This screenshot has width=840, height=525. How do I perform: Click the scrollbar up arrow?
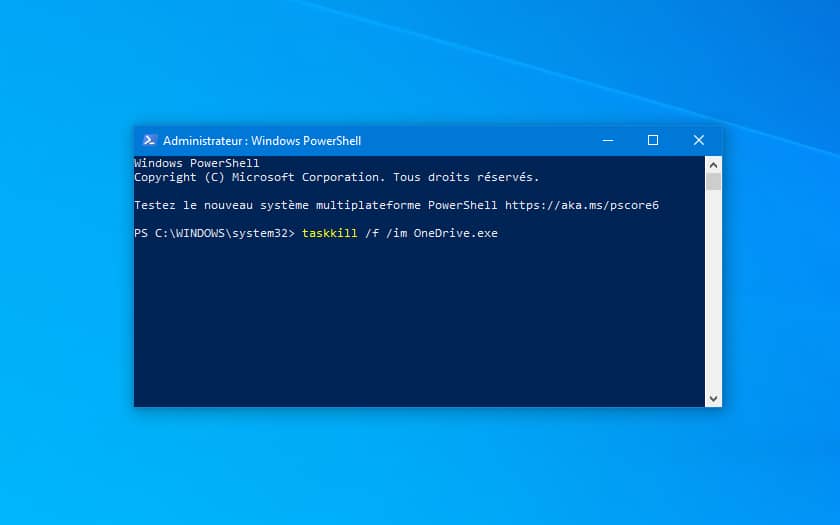[713, 165]
